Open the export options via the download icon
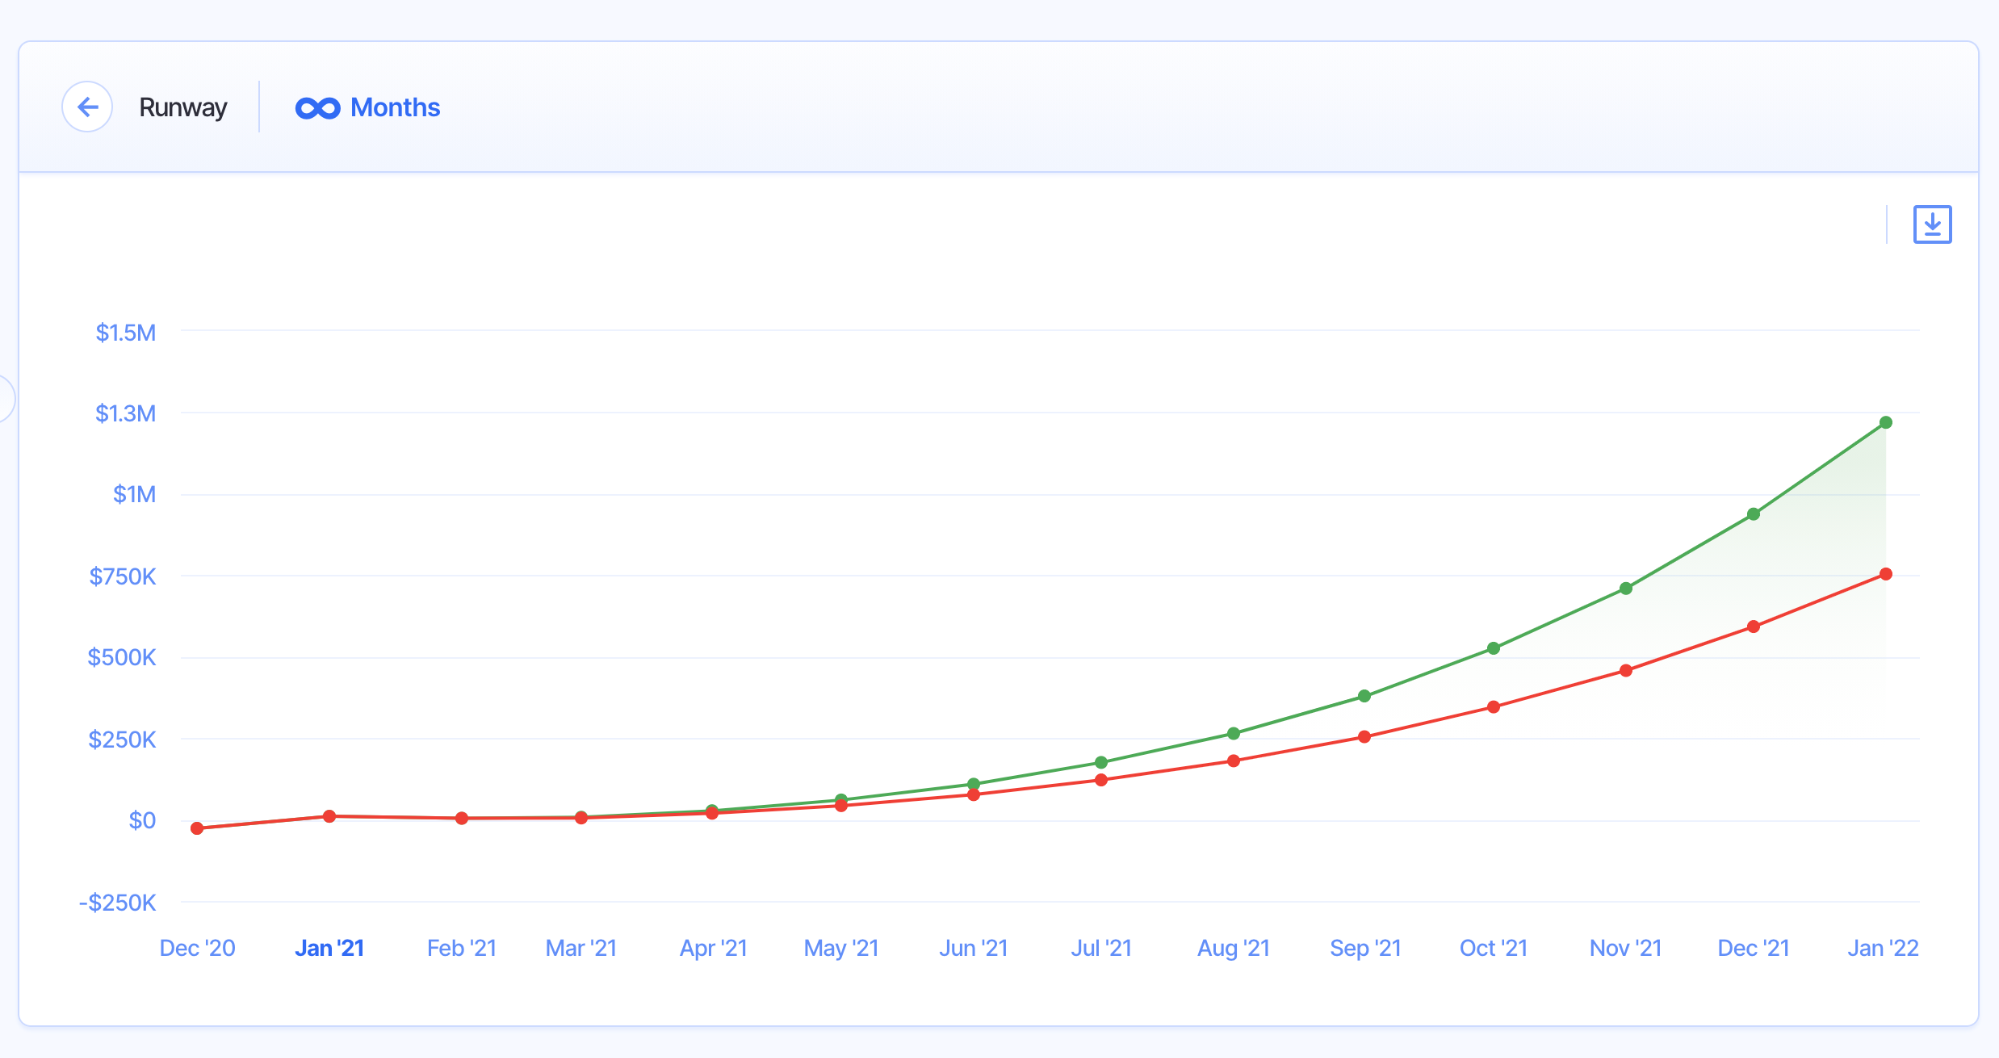This screenshot has width=1999, height=1058. [x=1932, y=224]
